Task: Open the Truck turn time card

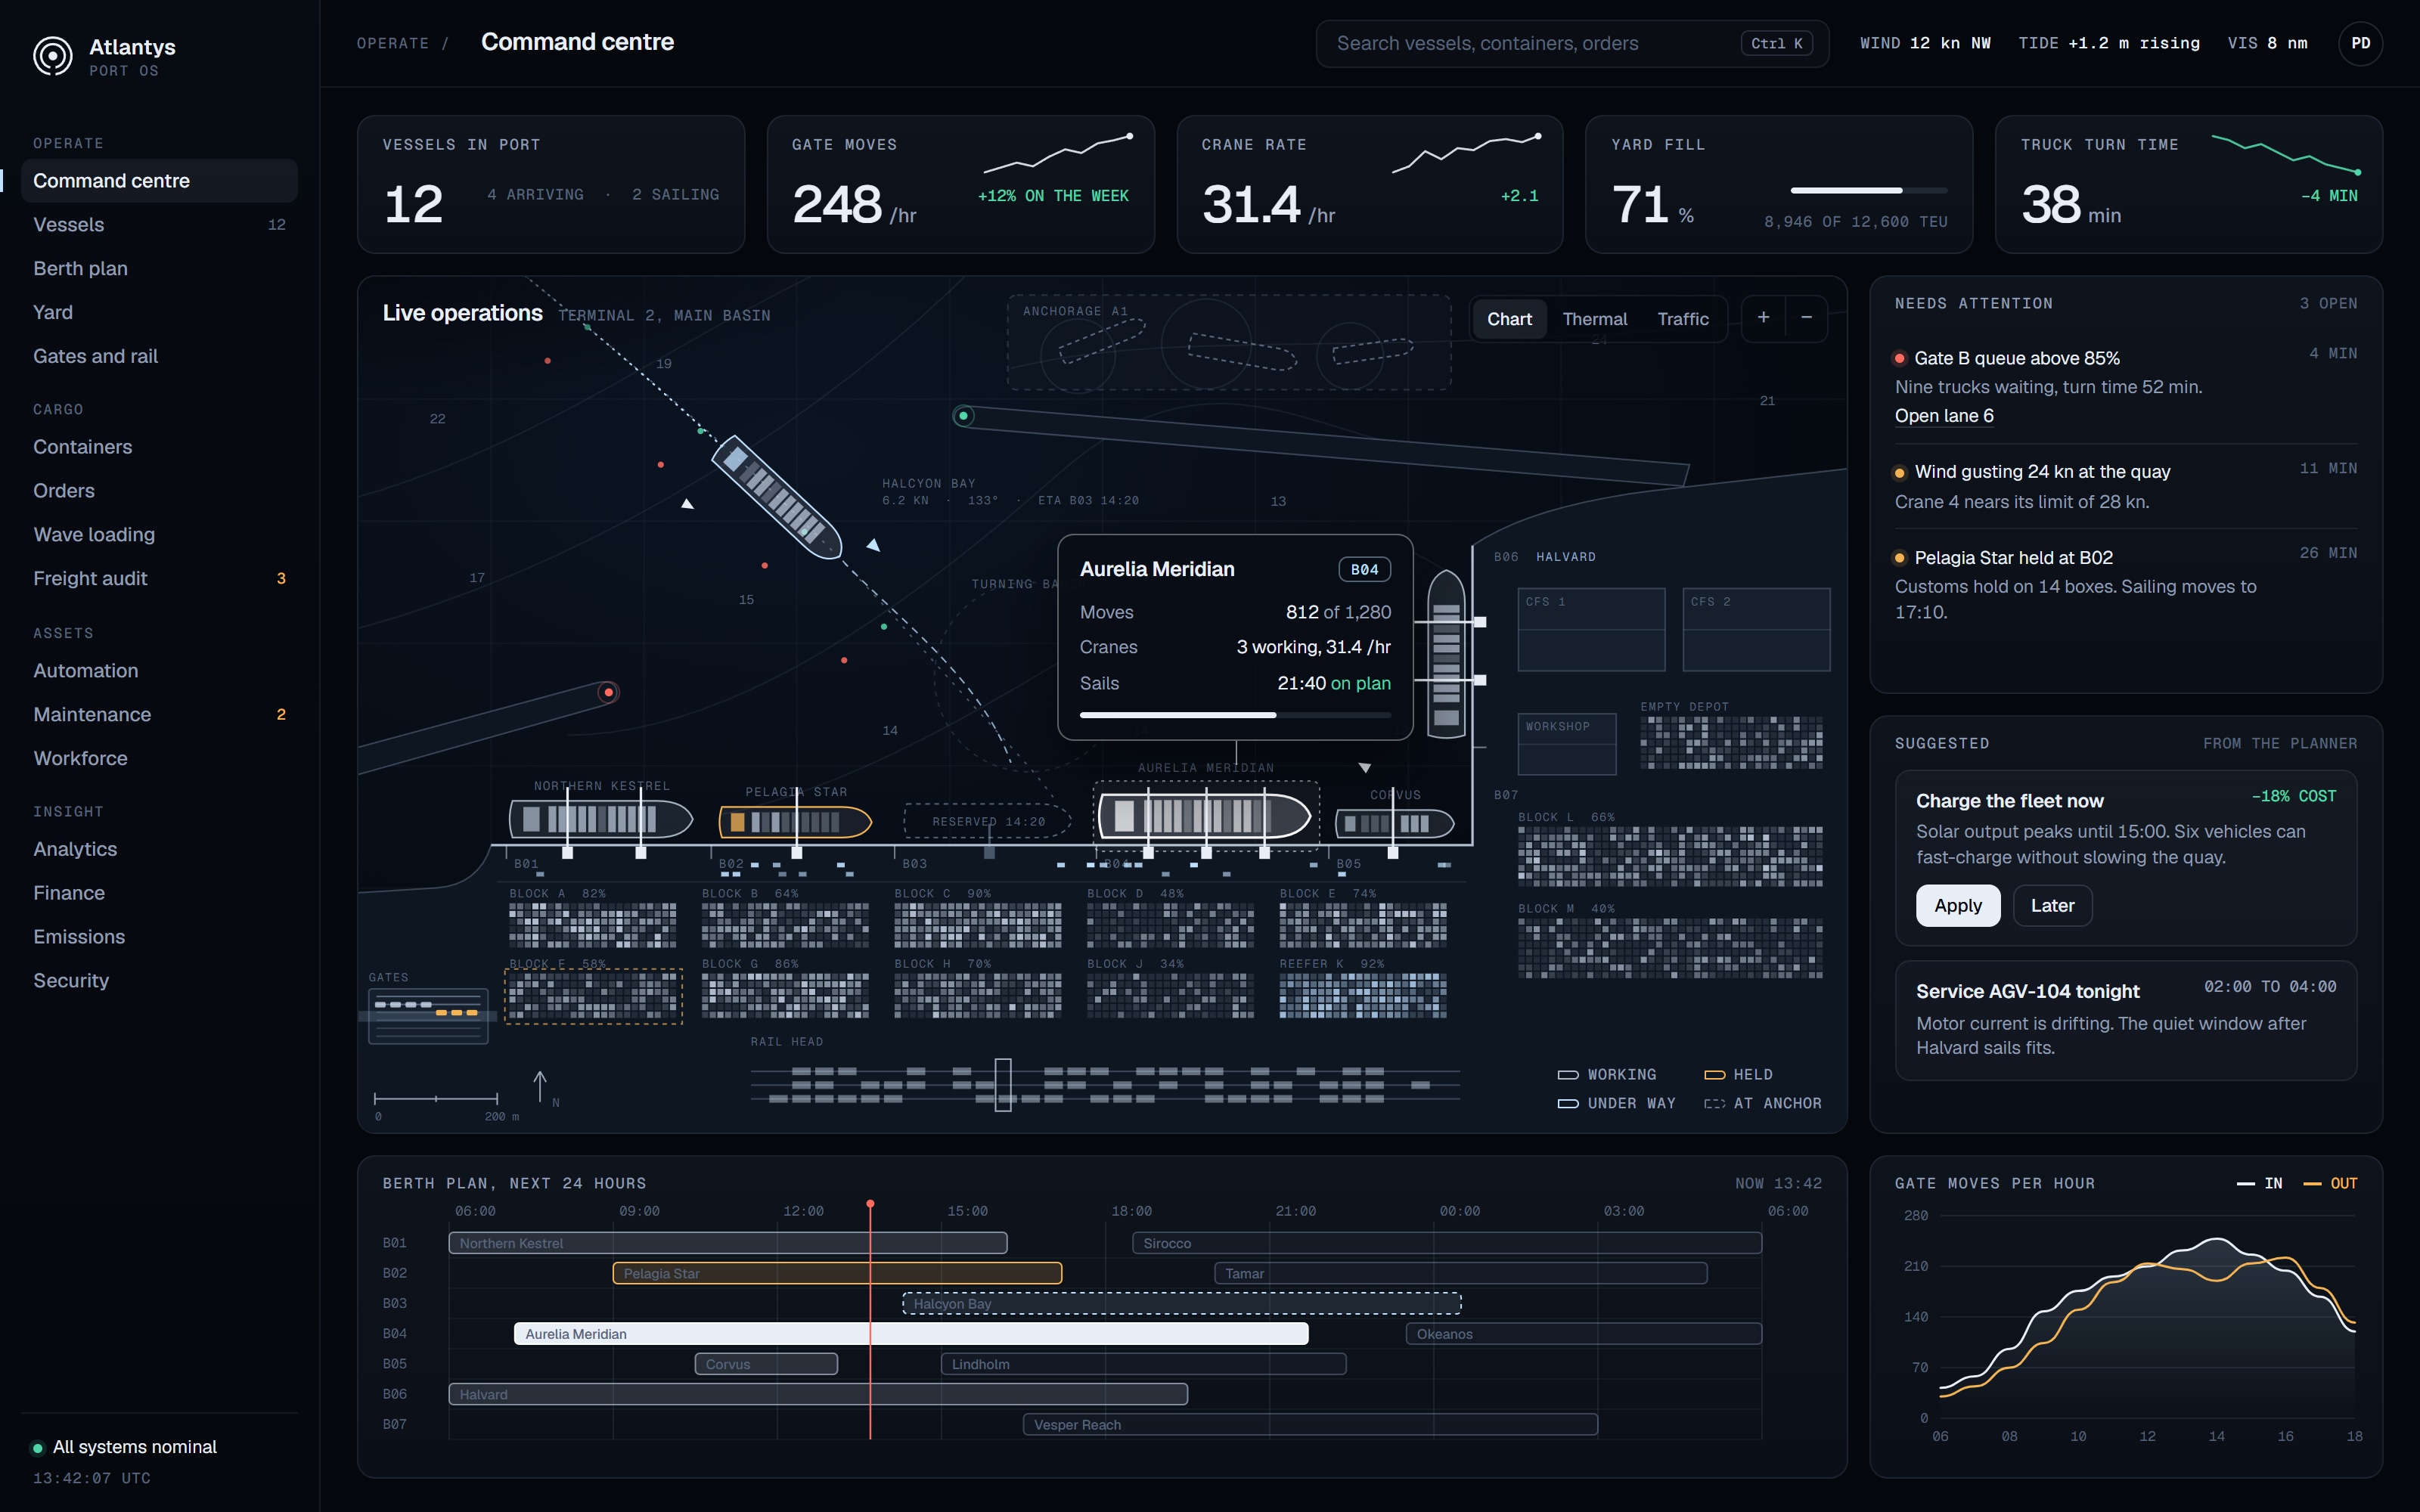Action: [x=2188, y=184]
